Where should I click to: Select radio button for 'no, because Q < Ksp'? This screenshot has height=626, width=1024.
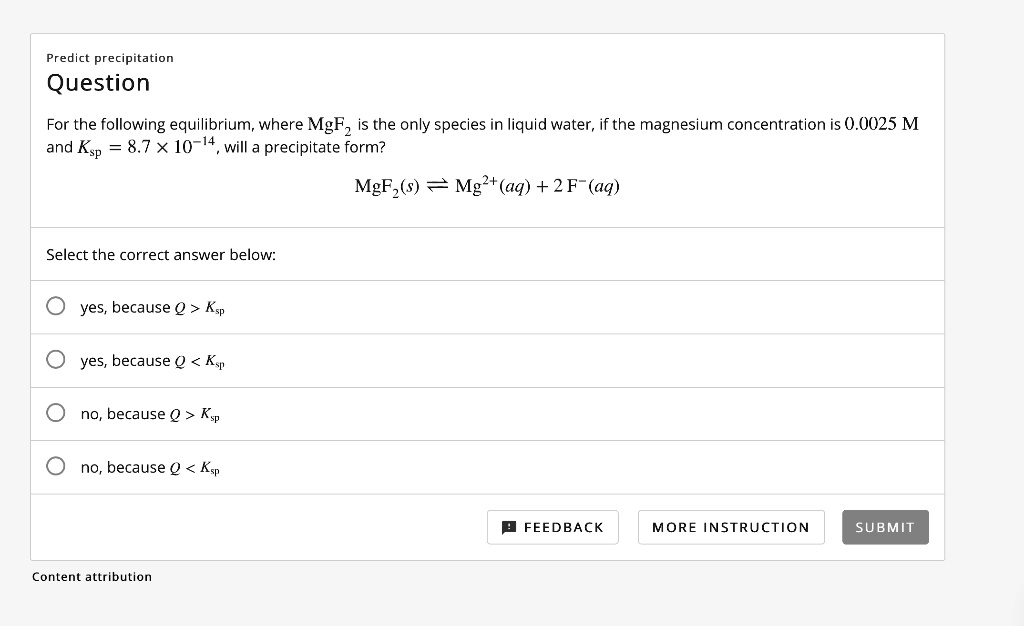56,466
